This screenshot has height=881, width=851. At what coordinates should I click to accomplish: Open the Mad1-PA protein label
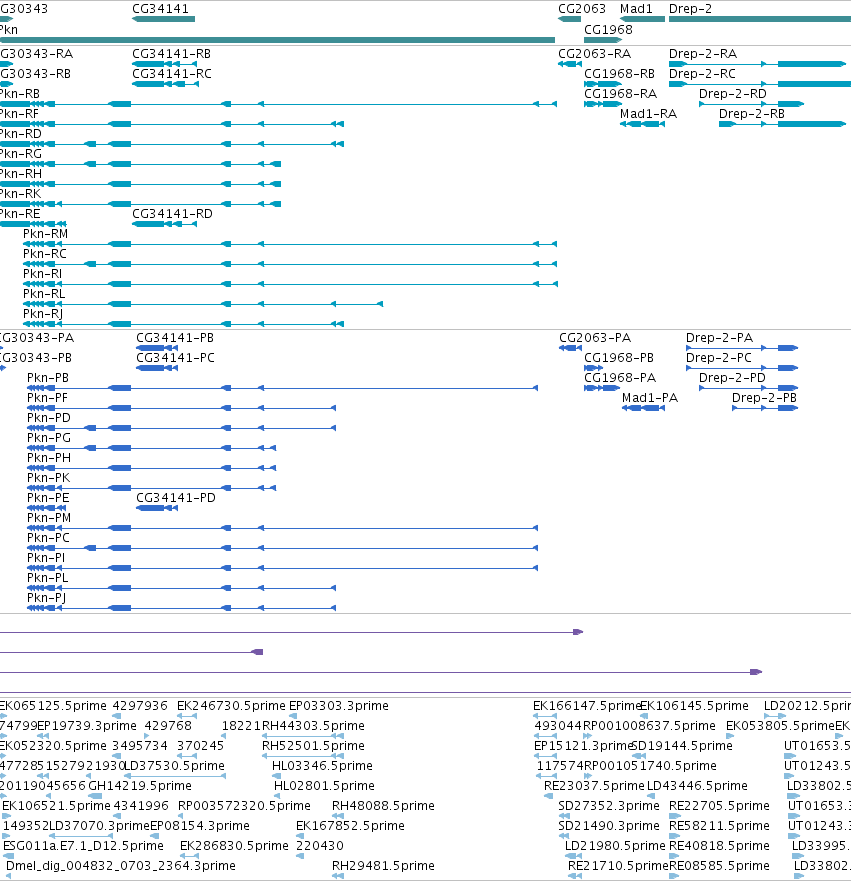tap(650, 398)
